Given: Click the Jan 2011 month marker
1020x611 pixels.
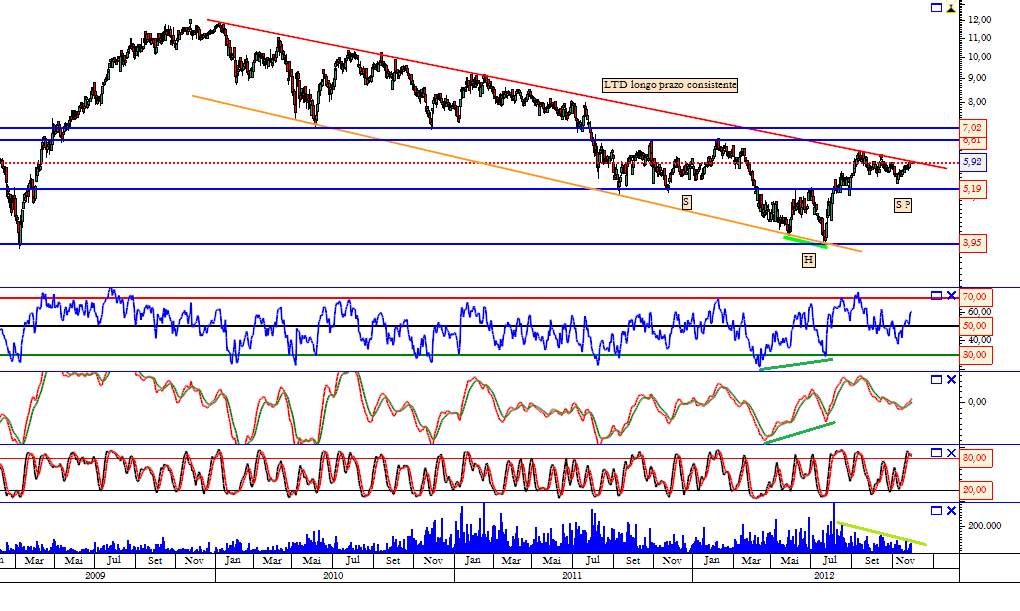Looking at the screenshot, I should coord(473,560).
